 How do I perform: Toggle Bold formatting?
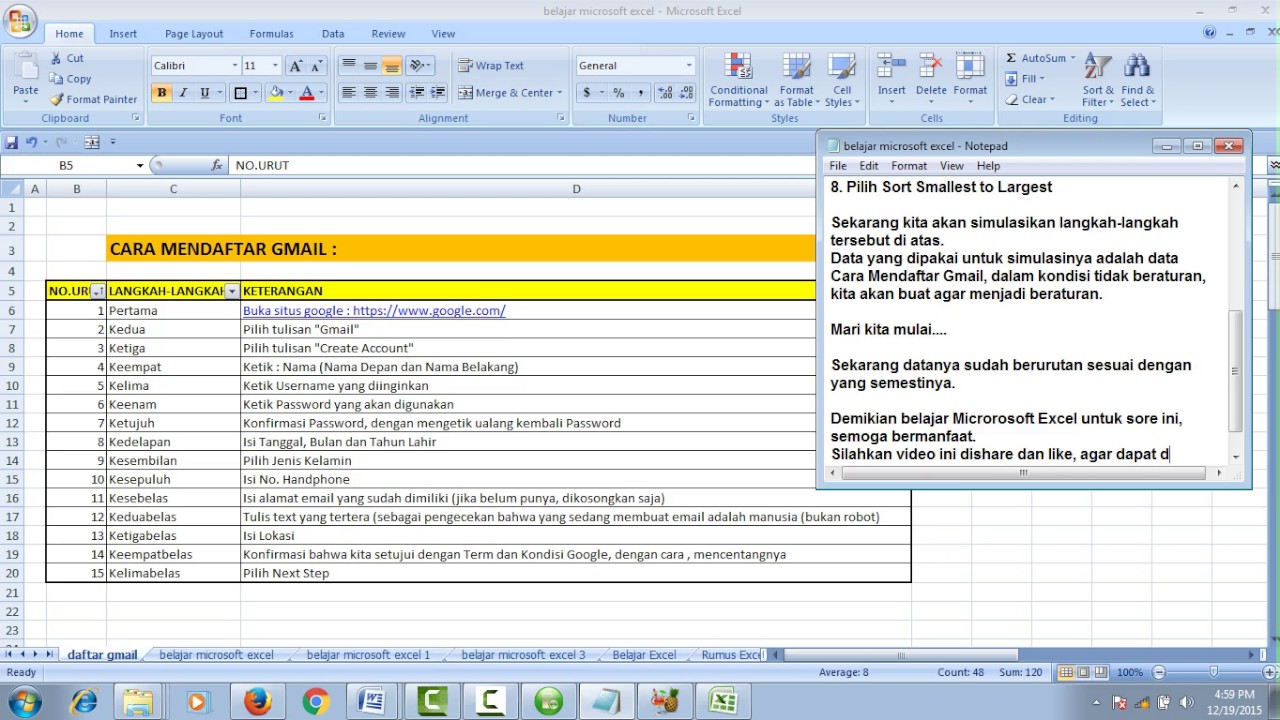click(x=161, y=93)
